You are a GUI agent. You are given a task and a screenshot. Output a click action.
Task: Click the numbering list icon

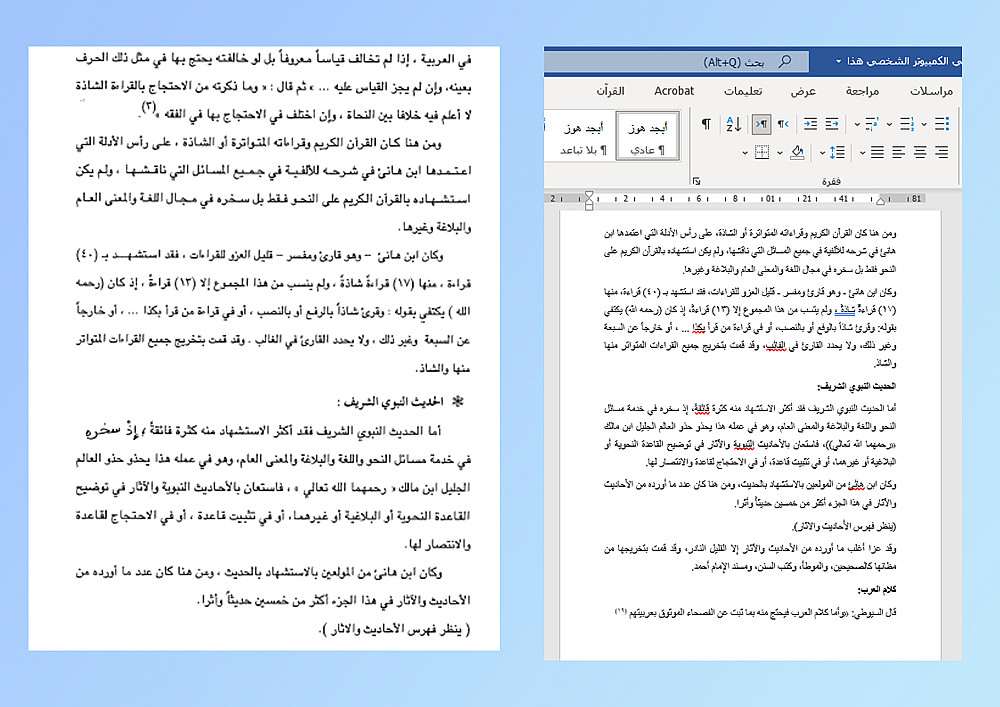coord(907,124)
